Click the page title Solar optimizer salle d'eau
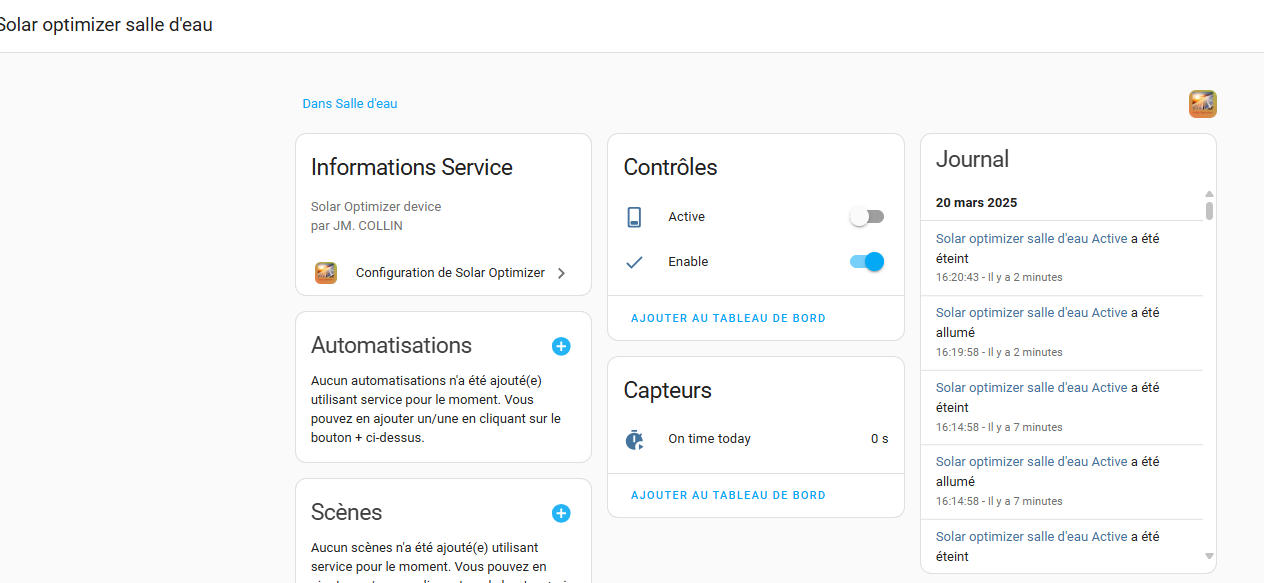This screenshot has width=1264, height=583. pyautogui.click(x=104, y=25)
